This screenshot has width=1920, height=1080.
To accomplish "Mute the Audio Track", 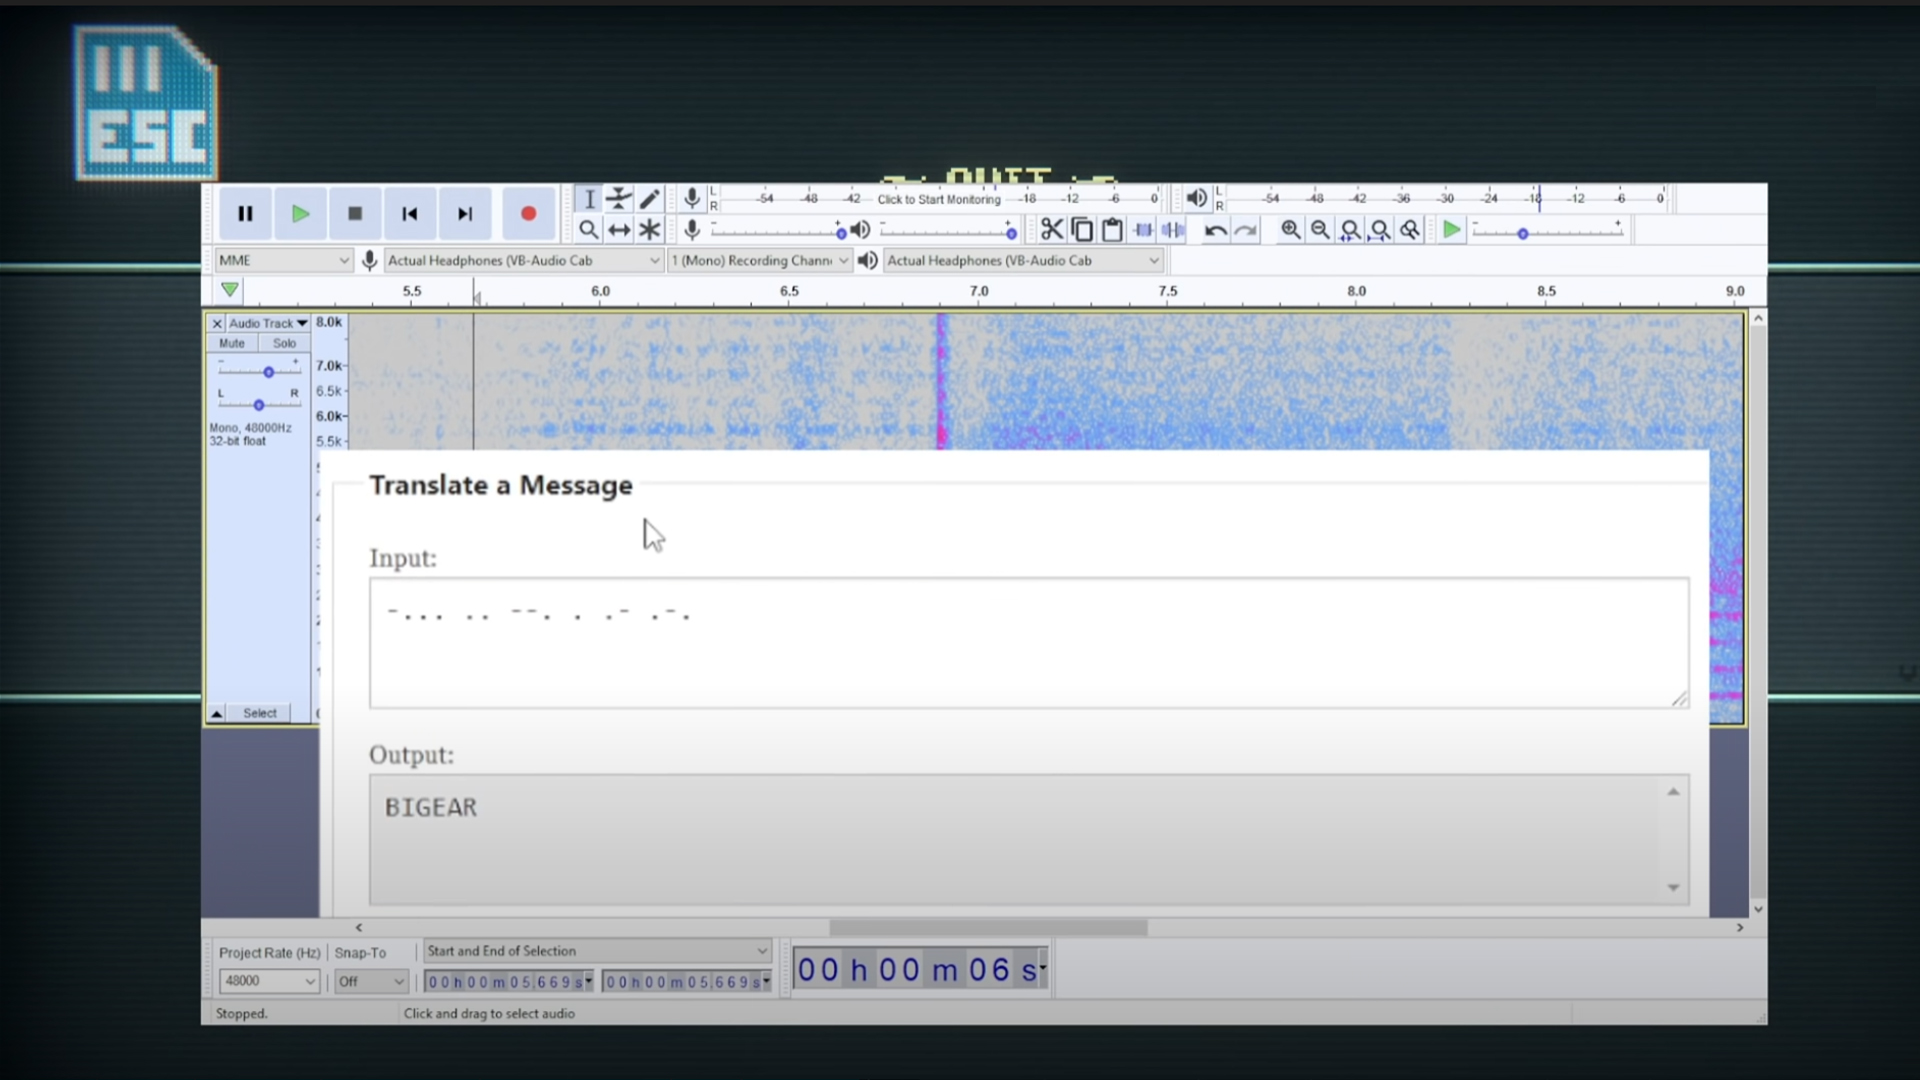I will point(232,343).
